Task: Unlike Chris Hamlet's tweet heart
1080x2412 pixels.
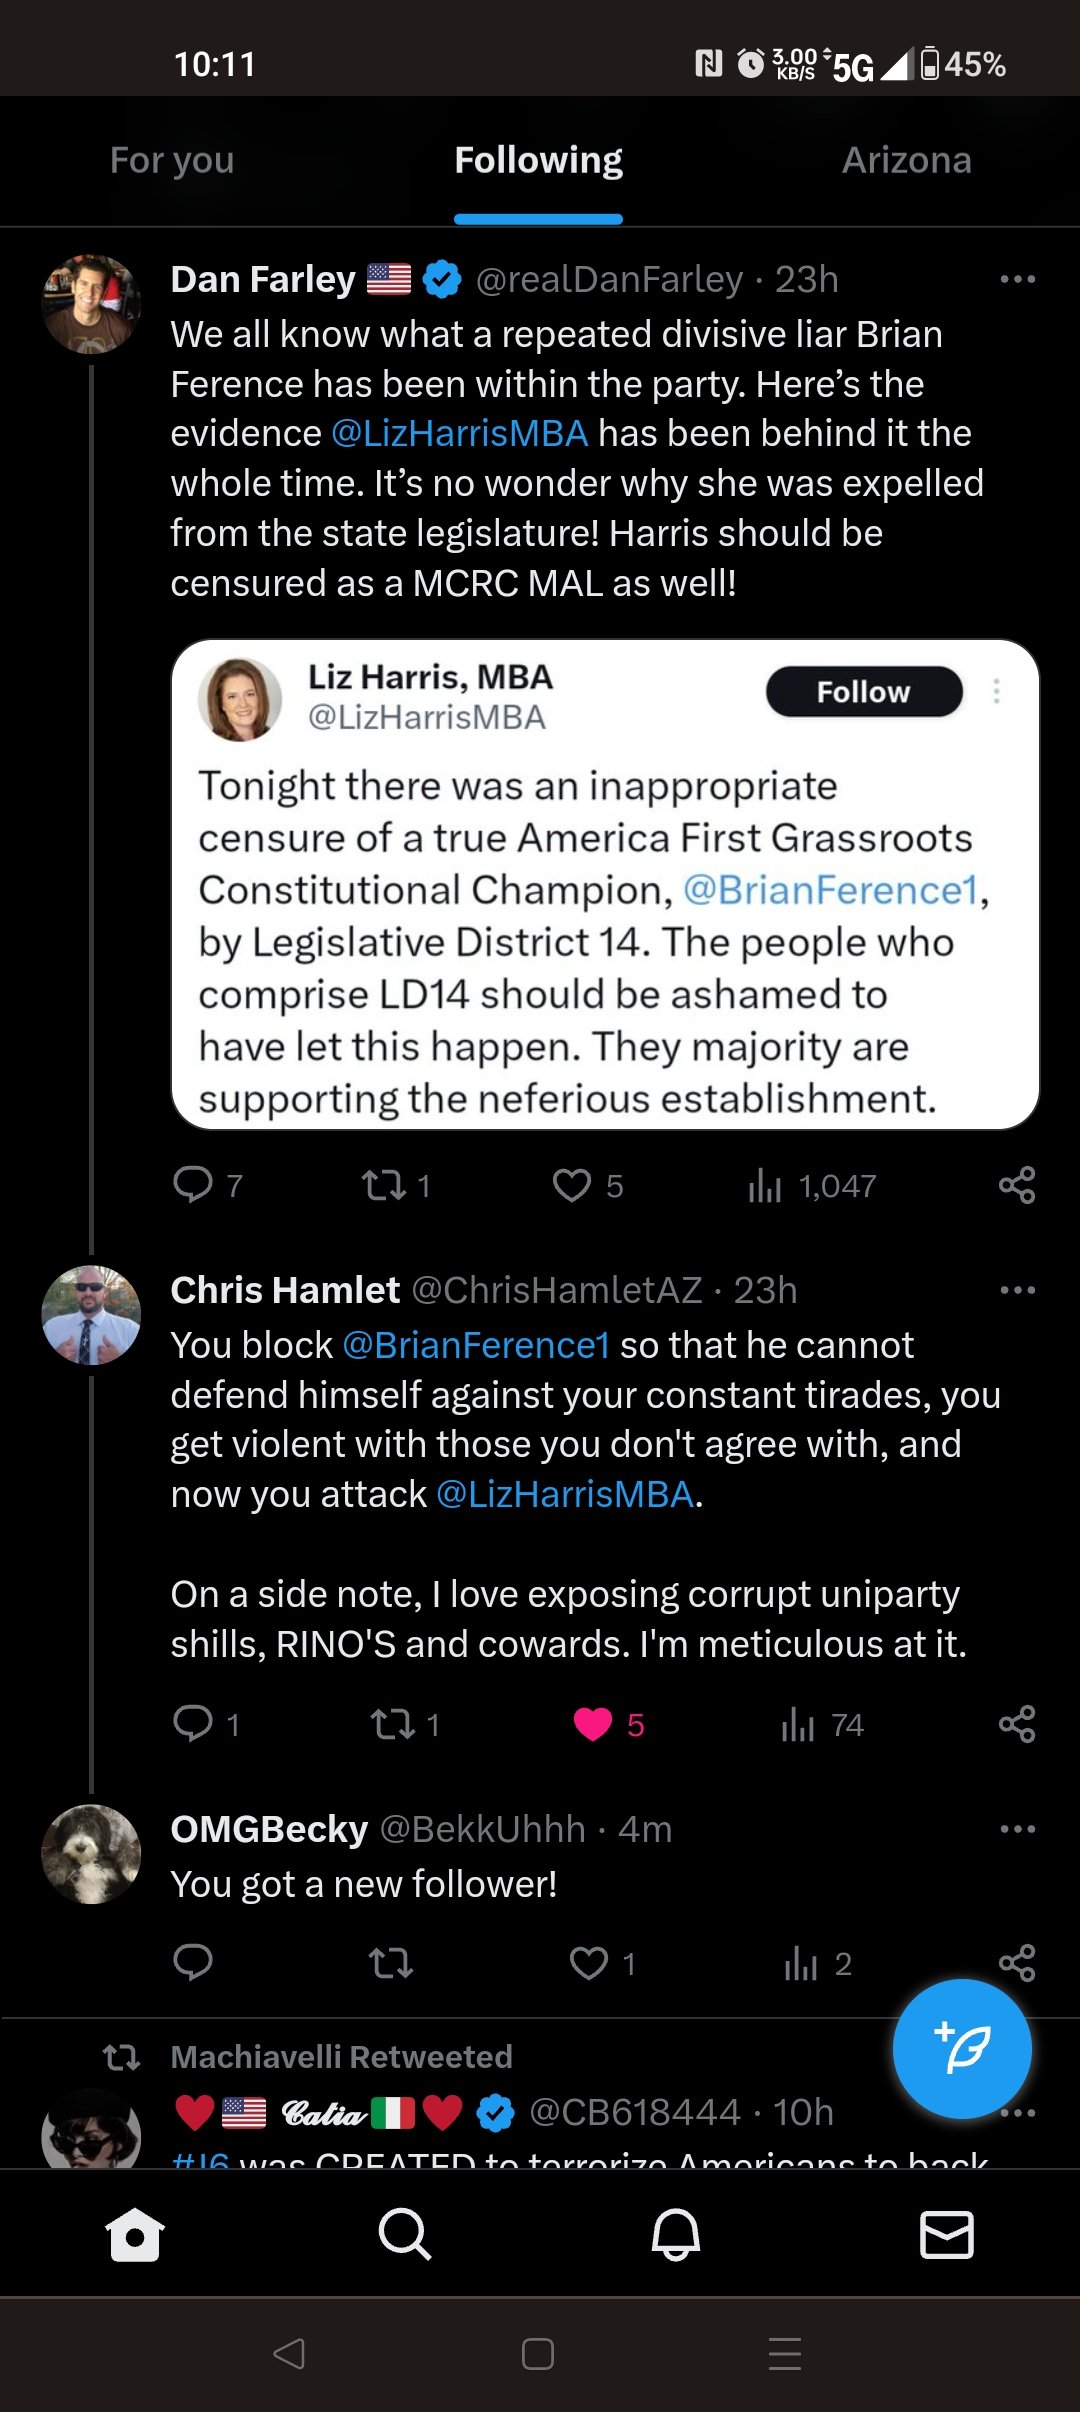Action: [x=593, y=1724]
